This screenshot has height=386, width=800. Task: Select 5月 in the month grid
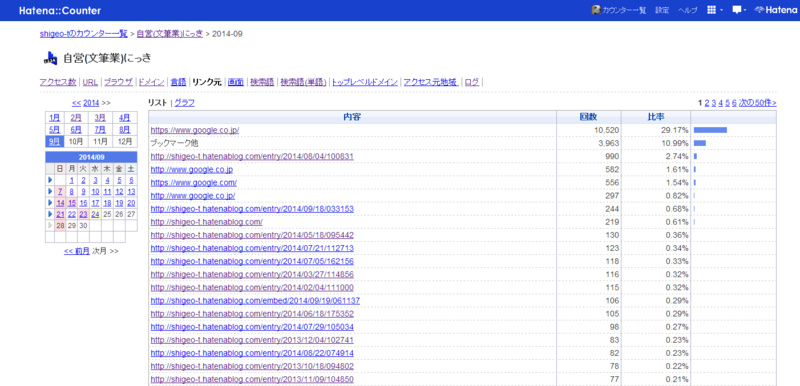click(x=55, y=130)
